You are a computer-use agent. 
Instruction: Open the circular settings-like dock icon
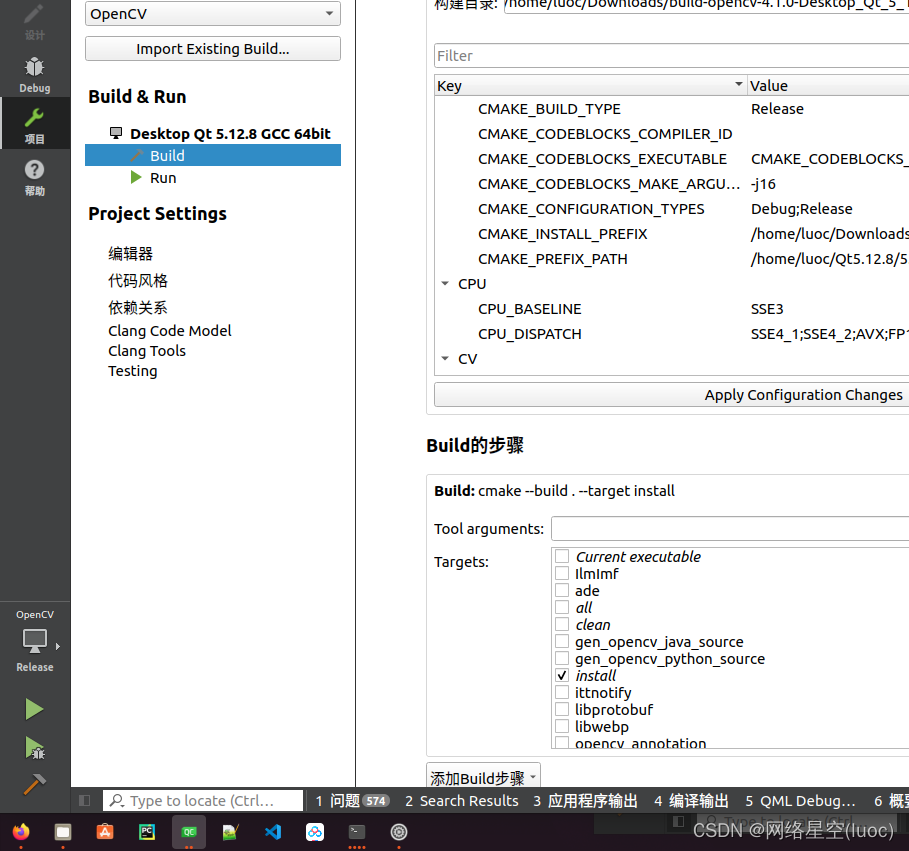tap(399, 832)
